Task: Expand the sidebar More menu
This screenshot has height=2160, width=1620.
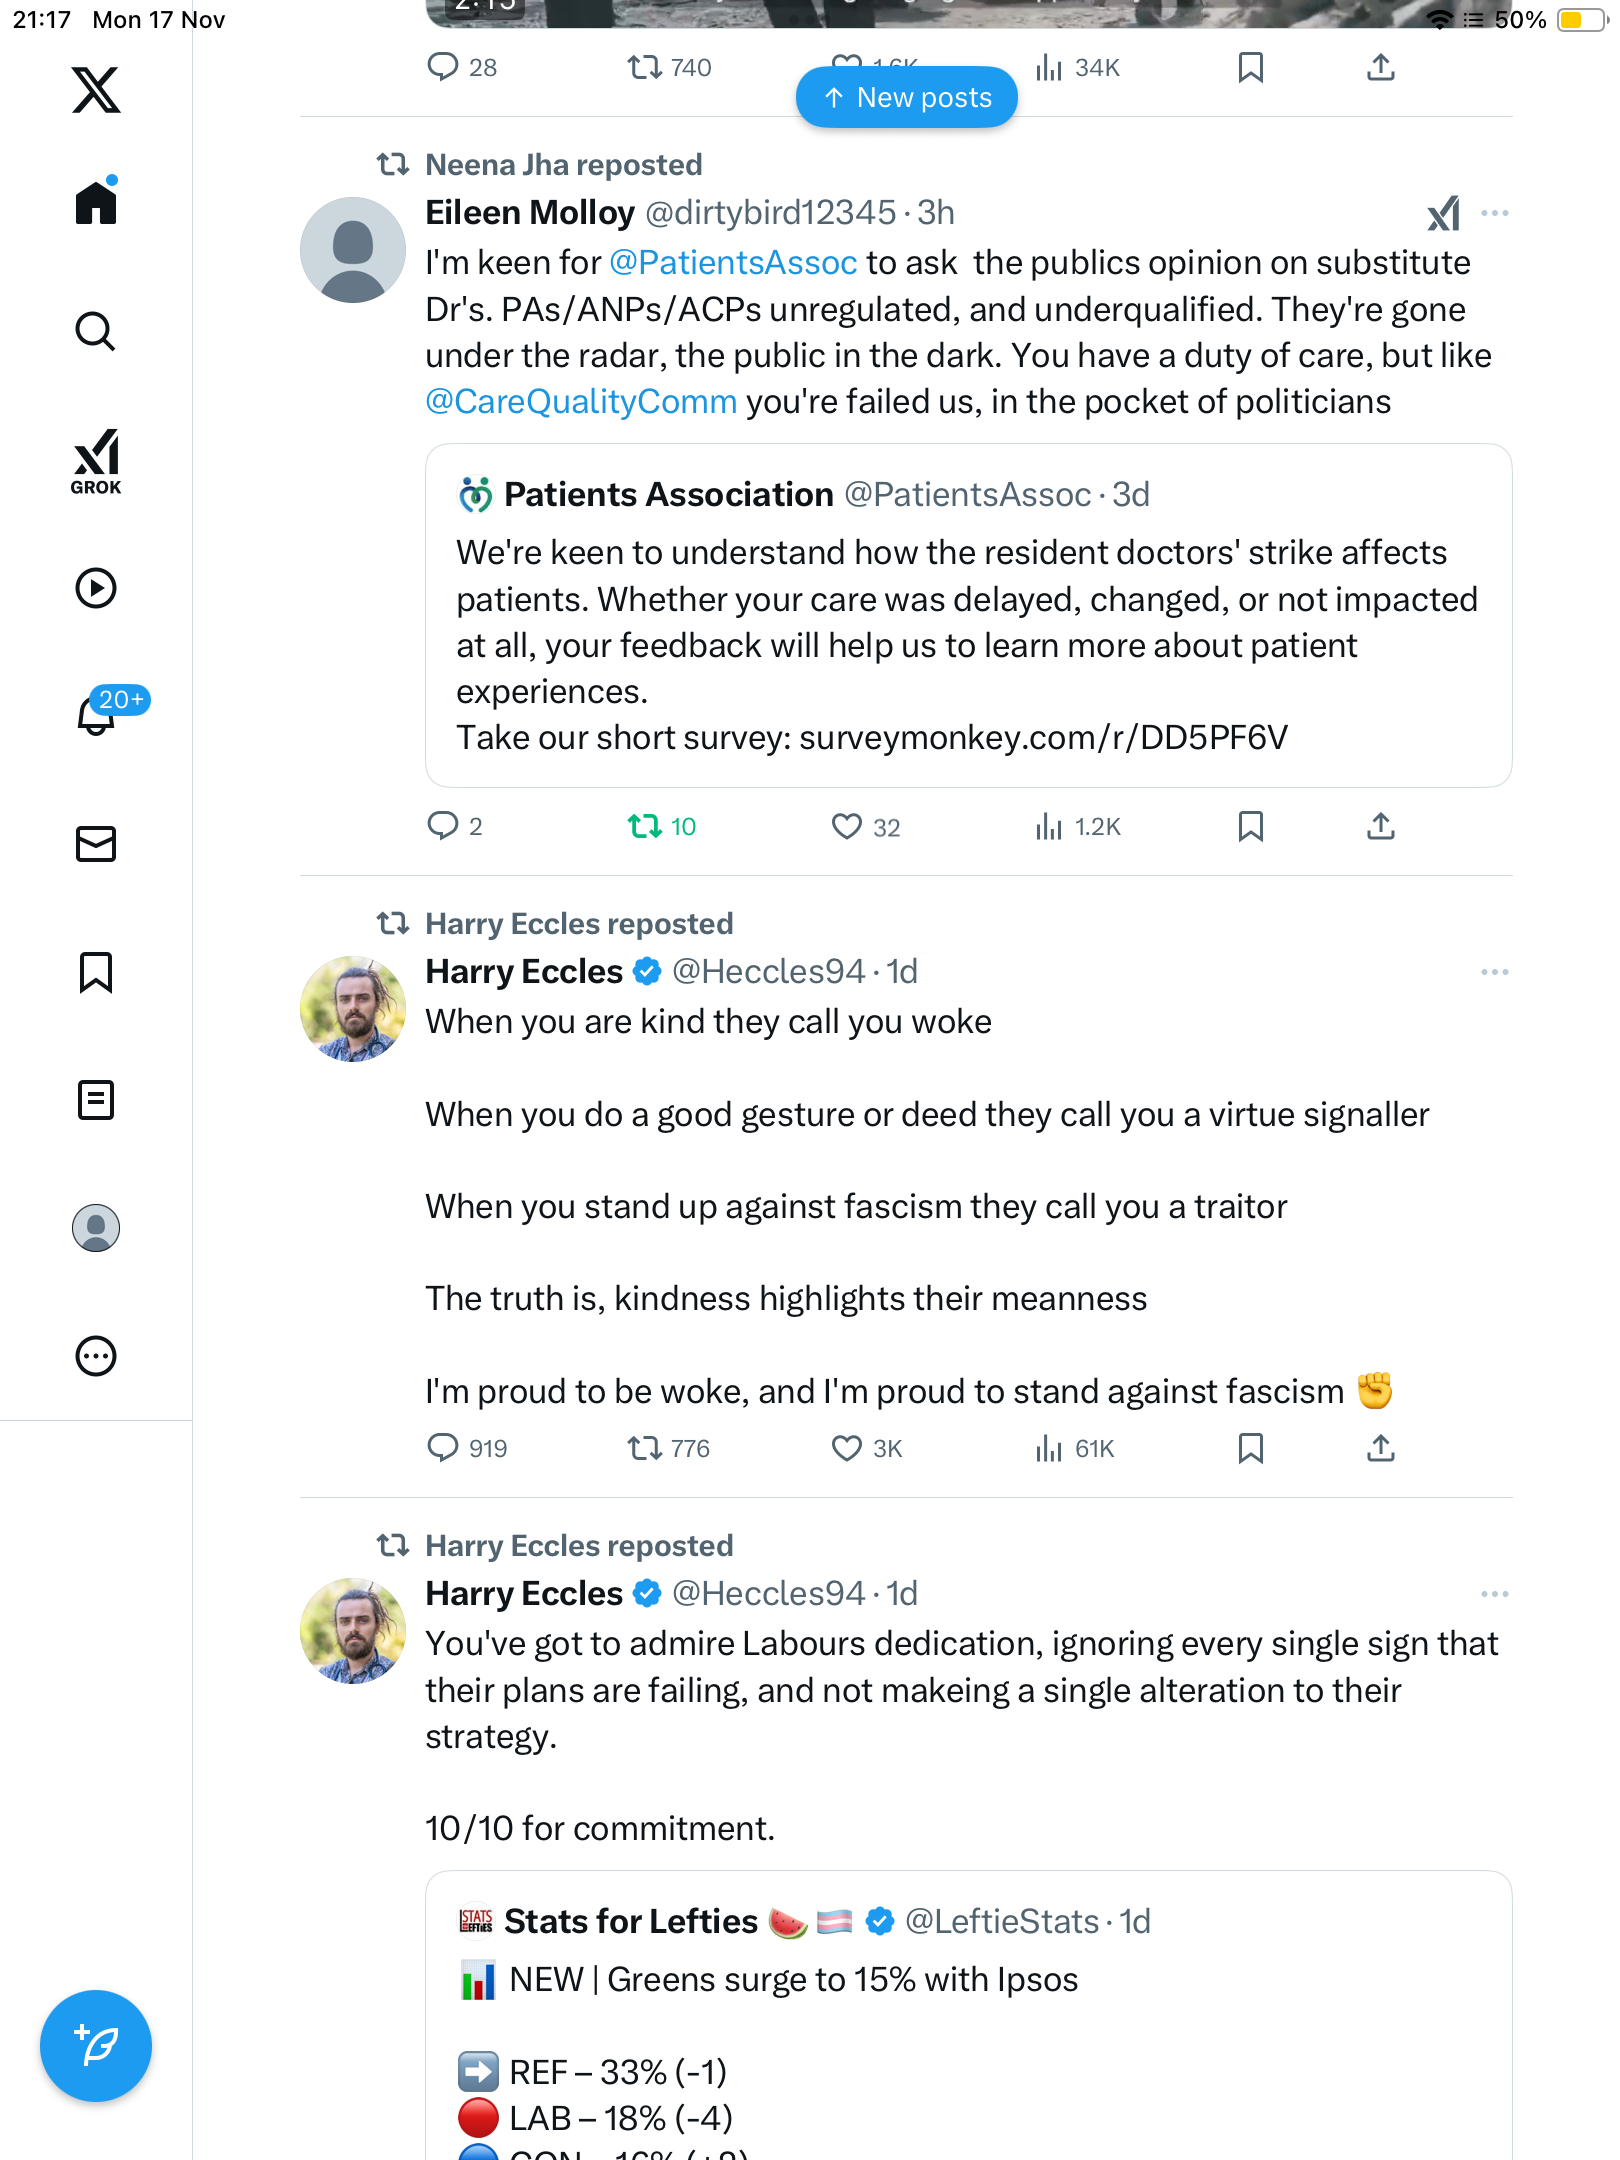Action: [x=96, y=1356]
